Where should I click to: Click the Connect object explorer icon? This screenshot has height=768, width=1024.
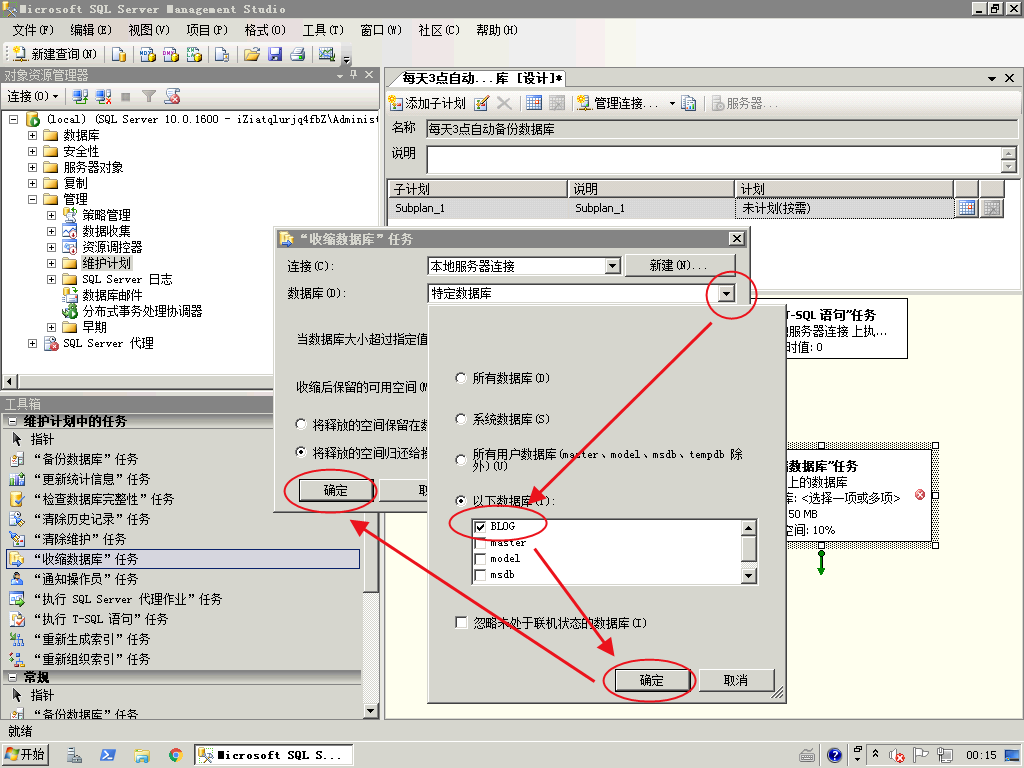[x=80, y=97]
